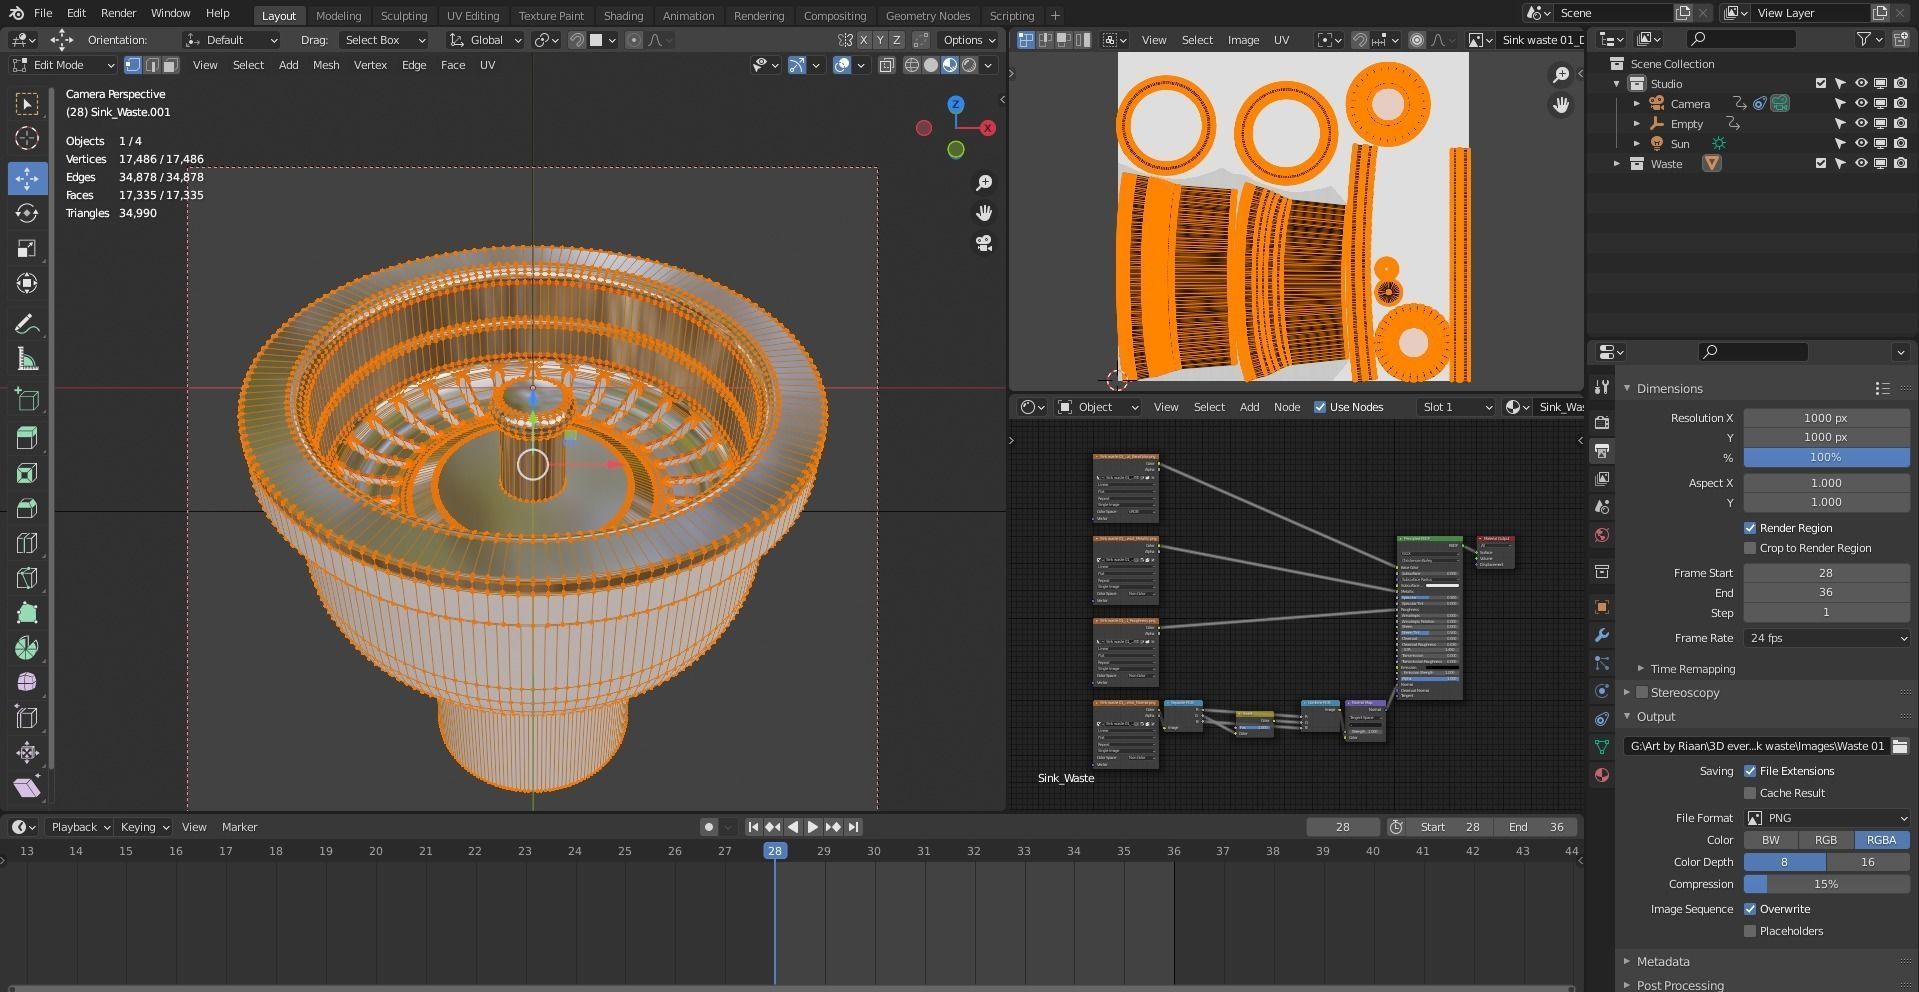Select the Rotate tool in the left toolbar
This screenshot has width=1919, height=992.
pyautogui.click(x=27, y=213)
